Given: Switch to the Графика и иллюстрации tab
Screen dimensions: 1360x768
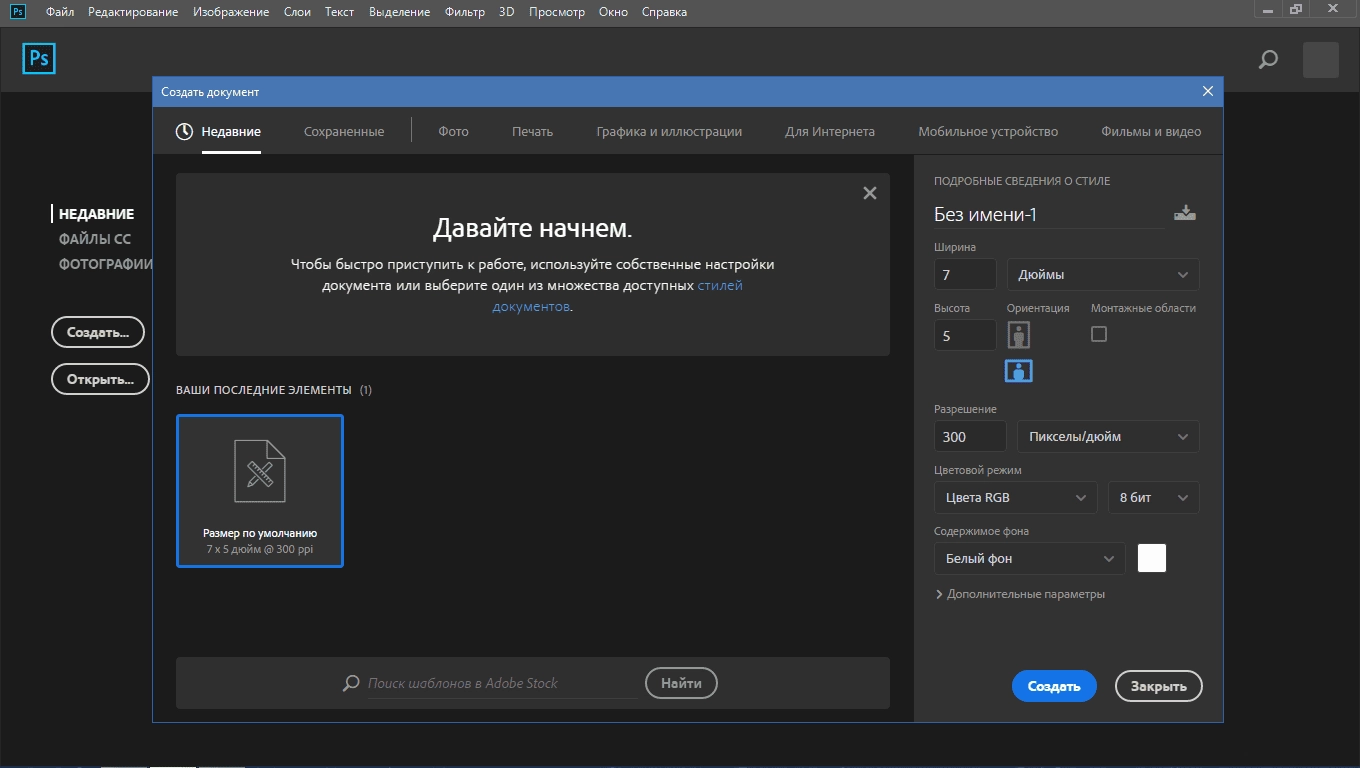Looking at the screenshot, I should (669, 131).
